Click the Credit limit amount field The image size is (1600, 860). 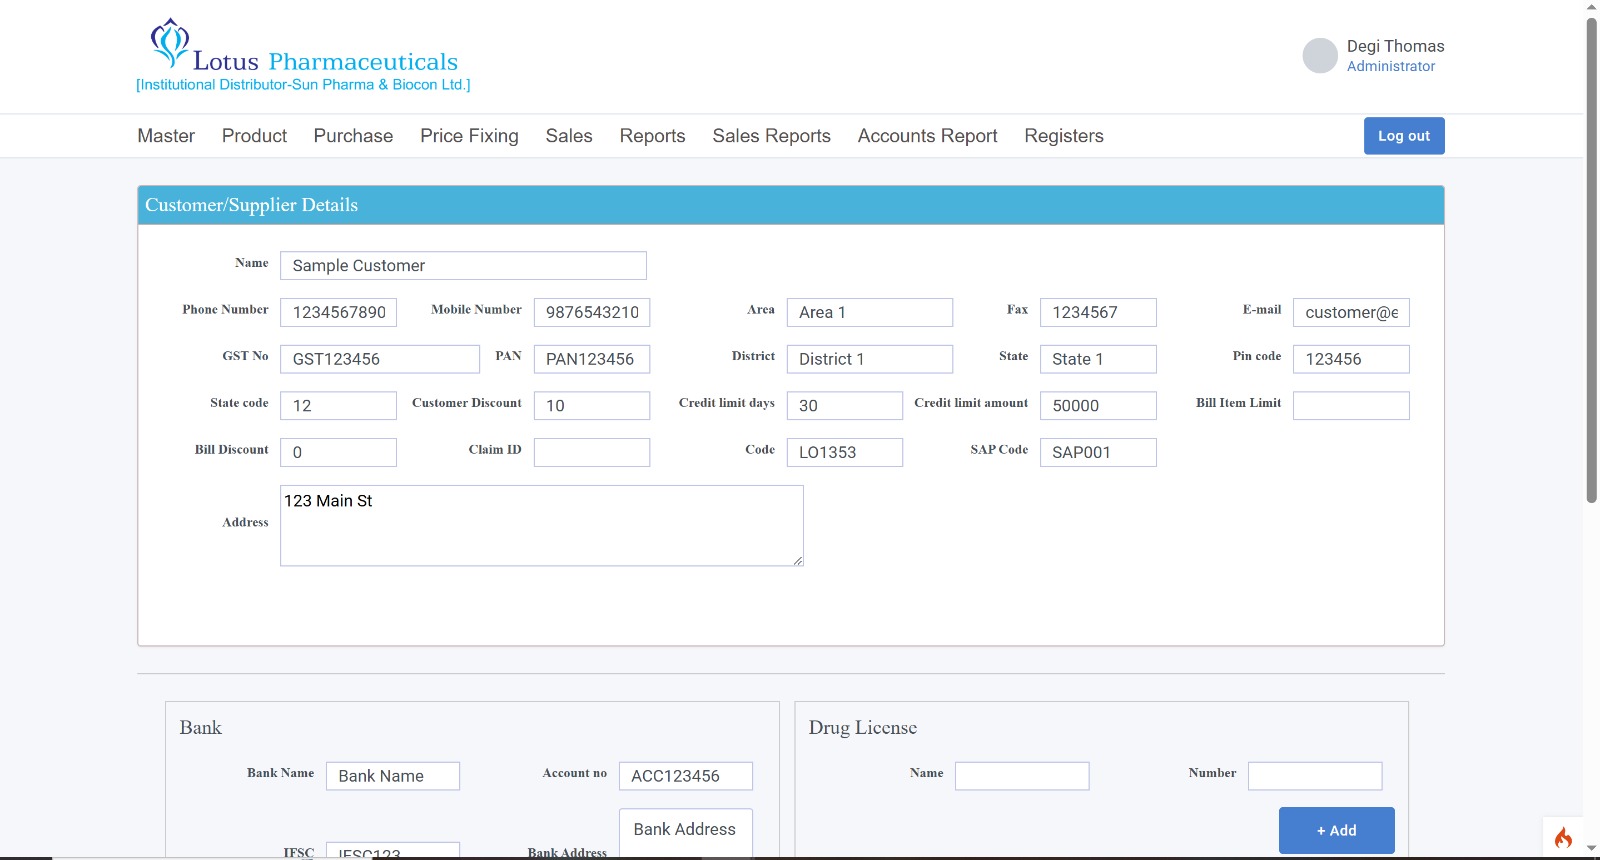point(1097,406)
